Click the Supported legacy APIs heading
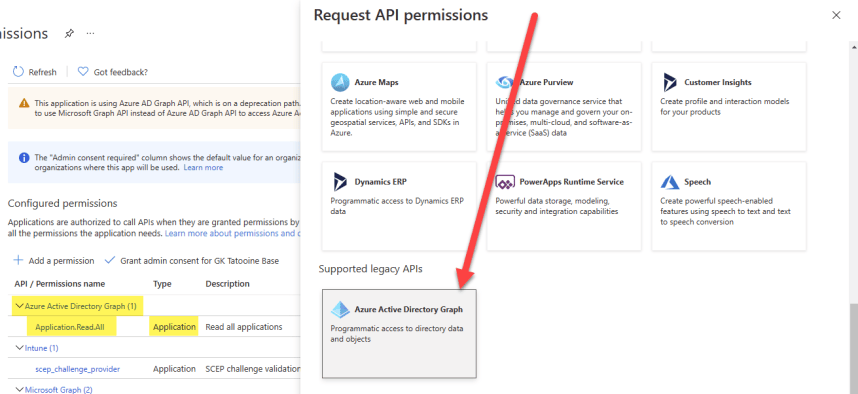Screen dimensions: 858x394 coord(370,269)
